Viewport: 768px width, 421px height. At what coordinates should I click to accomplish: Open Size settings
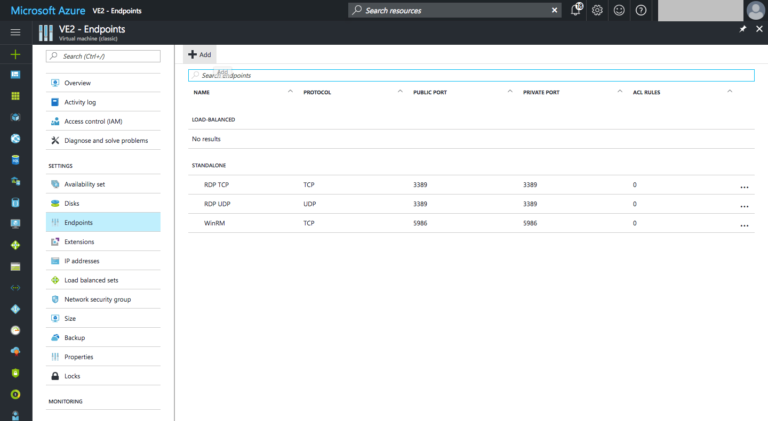click(103, 318)
